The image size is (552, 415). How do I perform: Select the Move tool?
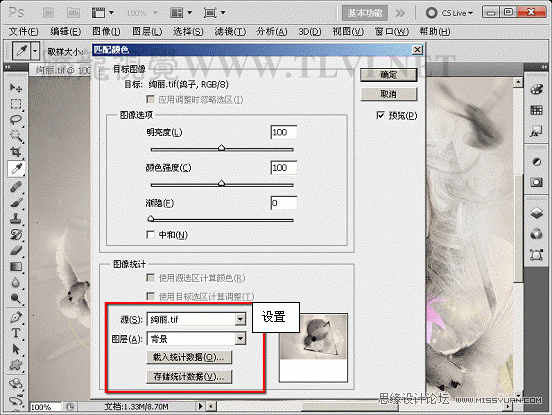click(16, 87)
